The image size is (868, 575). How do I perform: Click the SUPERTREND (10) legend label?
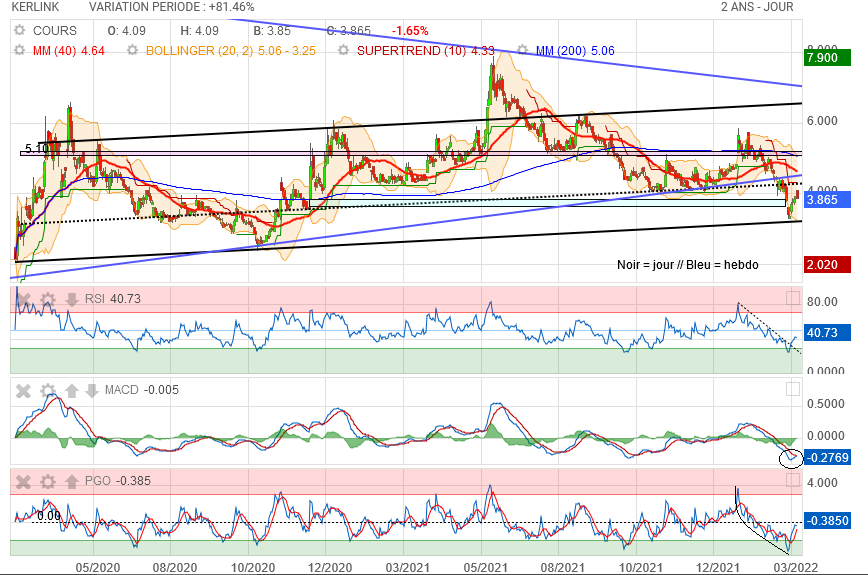(426, 50)
